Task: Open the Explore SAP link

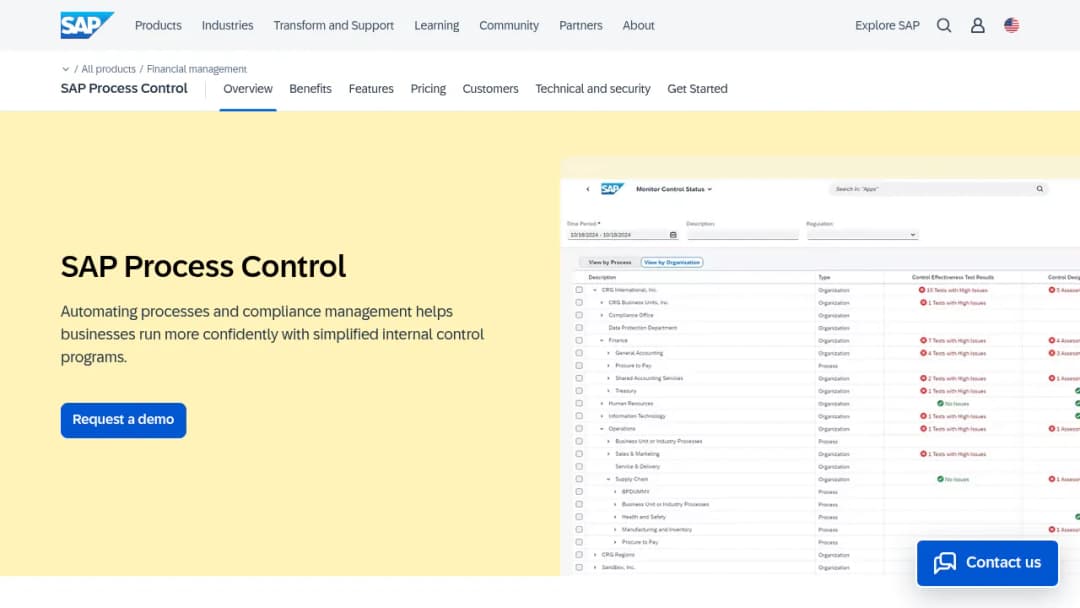Action: pyautogui.click(x=887, y=25)
